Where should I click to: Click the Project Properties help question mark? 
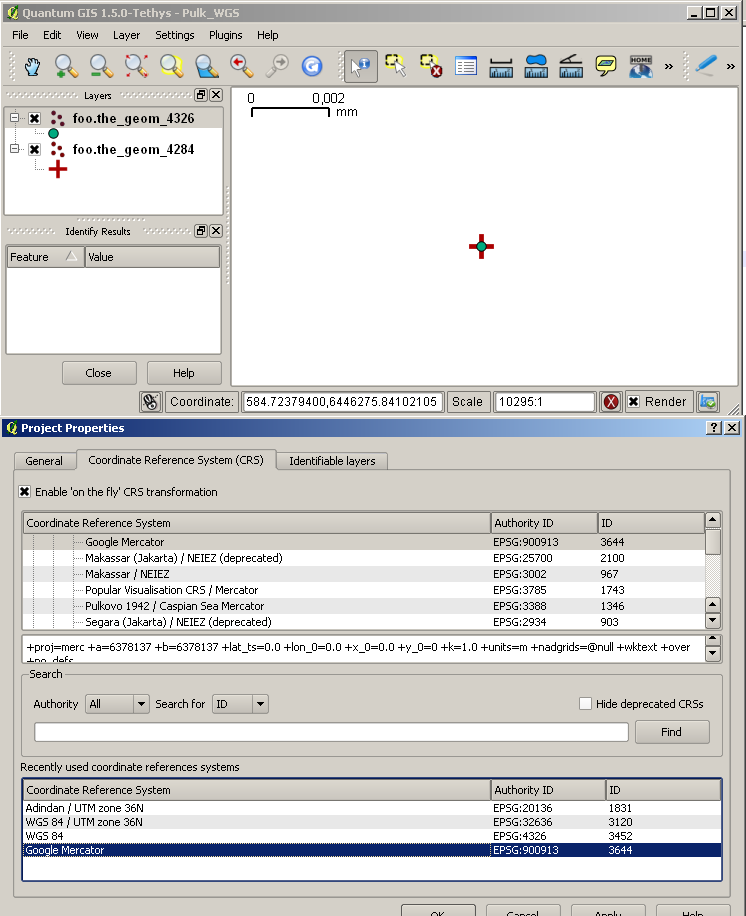click(x=713, y=428)
